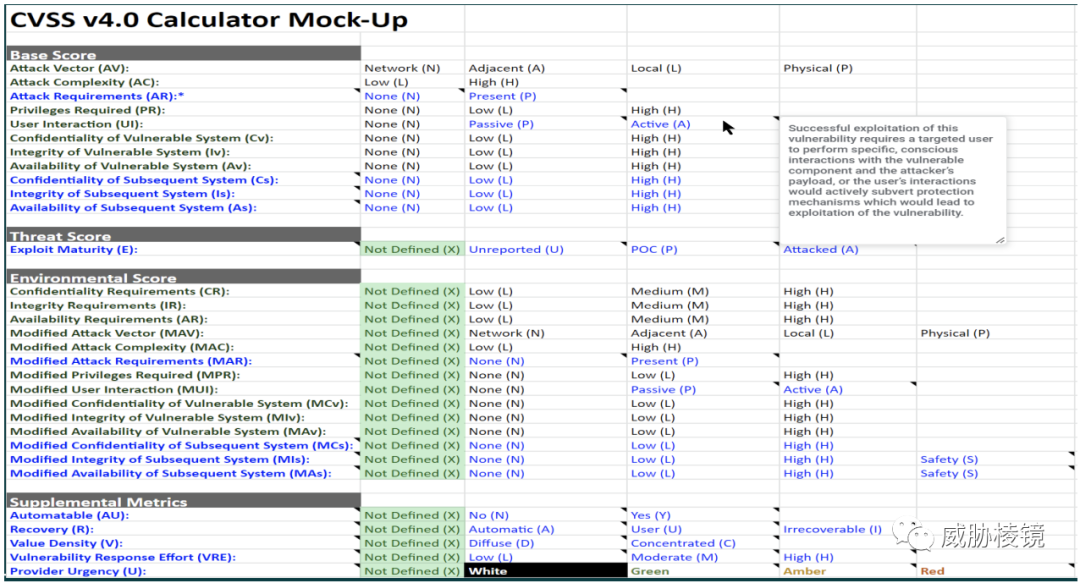The image size is (1080, 583).
Task: Select "High (H)" in the Availability of Subsequent System (As) row
Action: coord(656,207)
